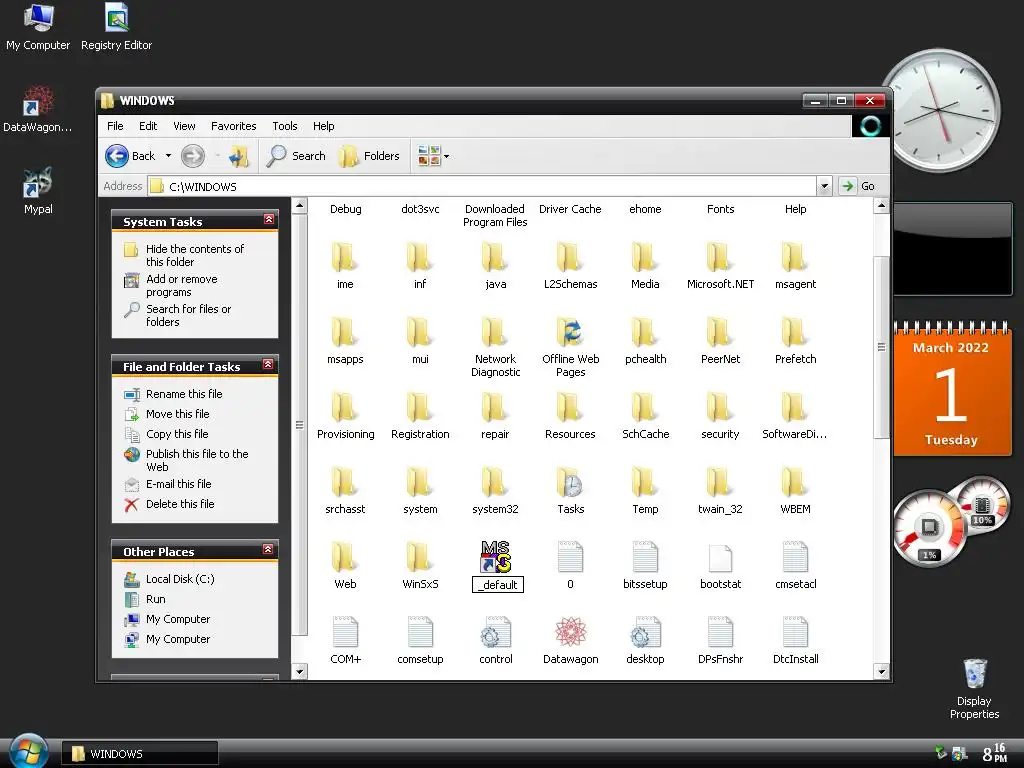Click the Start orb button

click(x=27, y=752)
